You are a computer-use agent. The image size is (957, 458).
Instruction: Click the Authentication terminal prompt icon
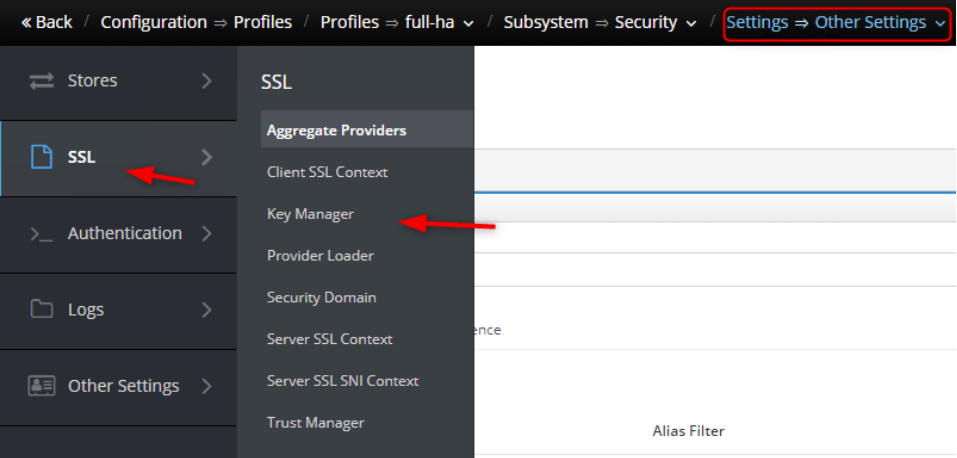pyautogui.click(x=41, y=234)
